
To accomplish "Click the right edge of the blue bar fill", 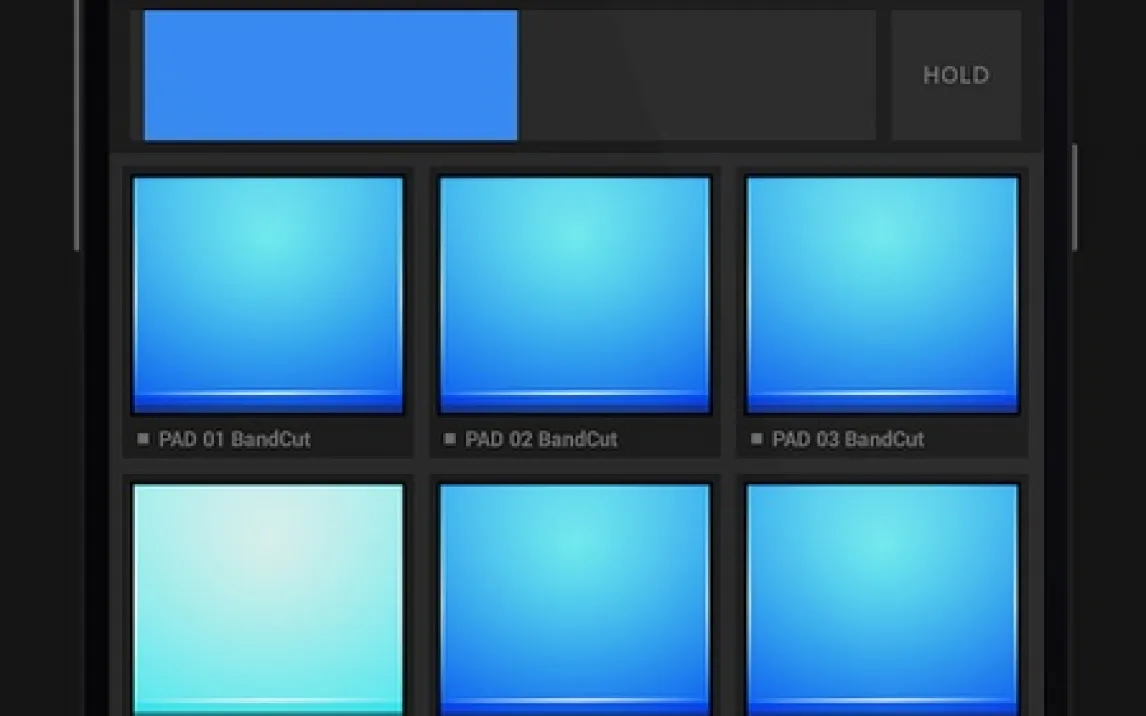I will click(x=514, y=76).
